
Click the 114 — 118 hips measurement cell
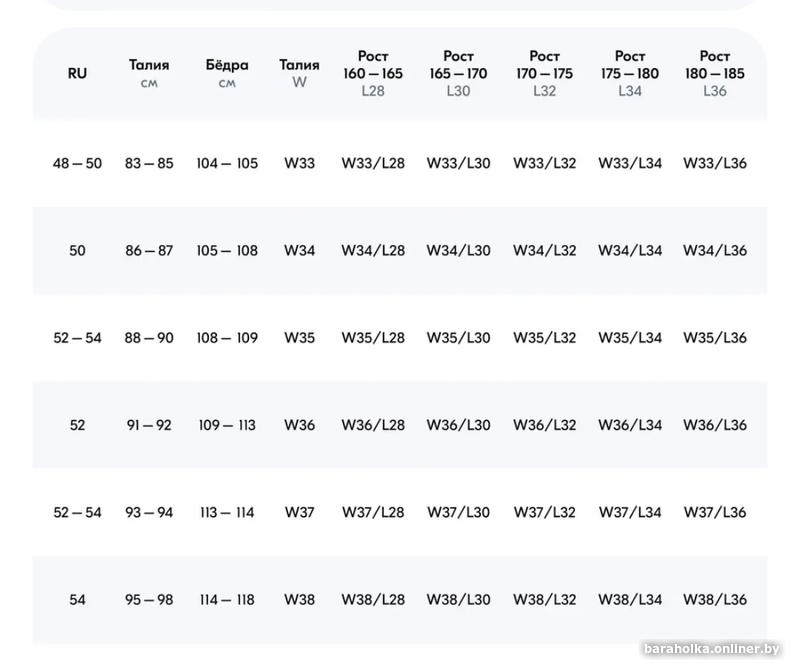[227, 600]
